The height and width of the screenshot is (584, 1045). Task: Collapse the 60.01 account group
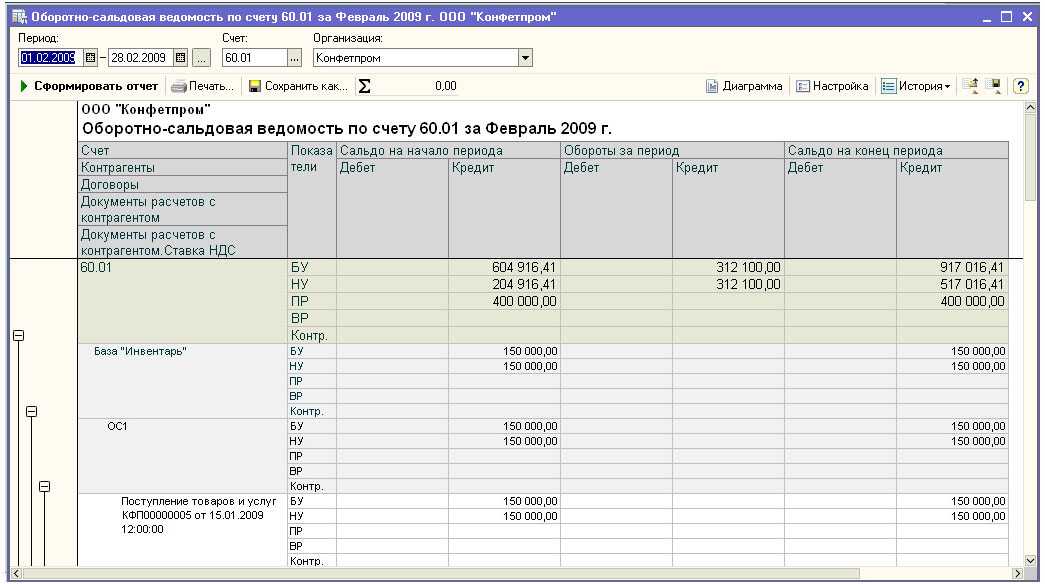(x=16, y=336)
